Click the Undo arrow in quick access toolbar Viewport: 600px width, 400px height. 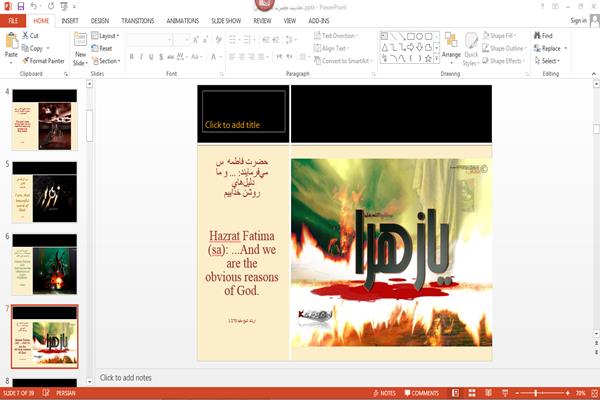(x=34, y=6)
